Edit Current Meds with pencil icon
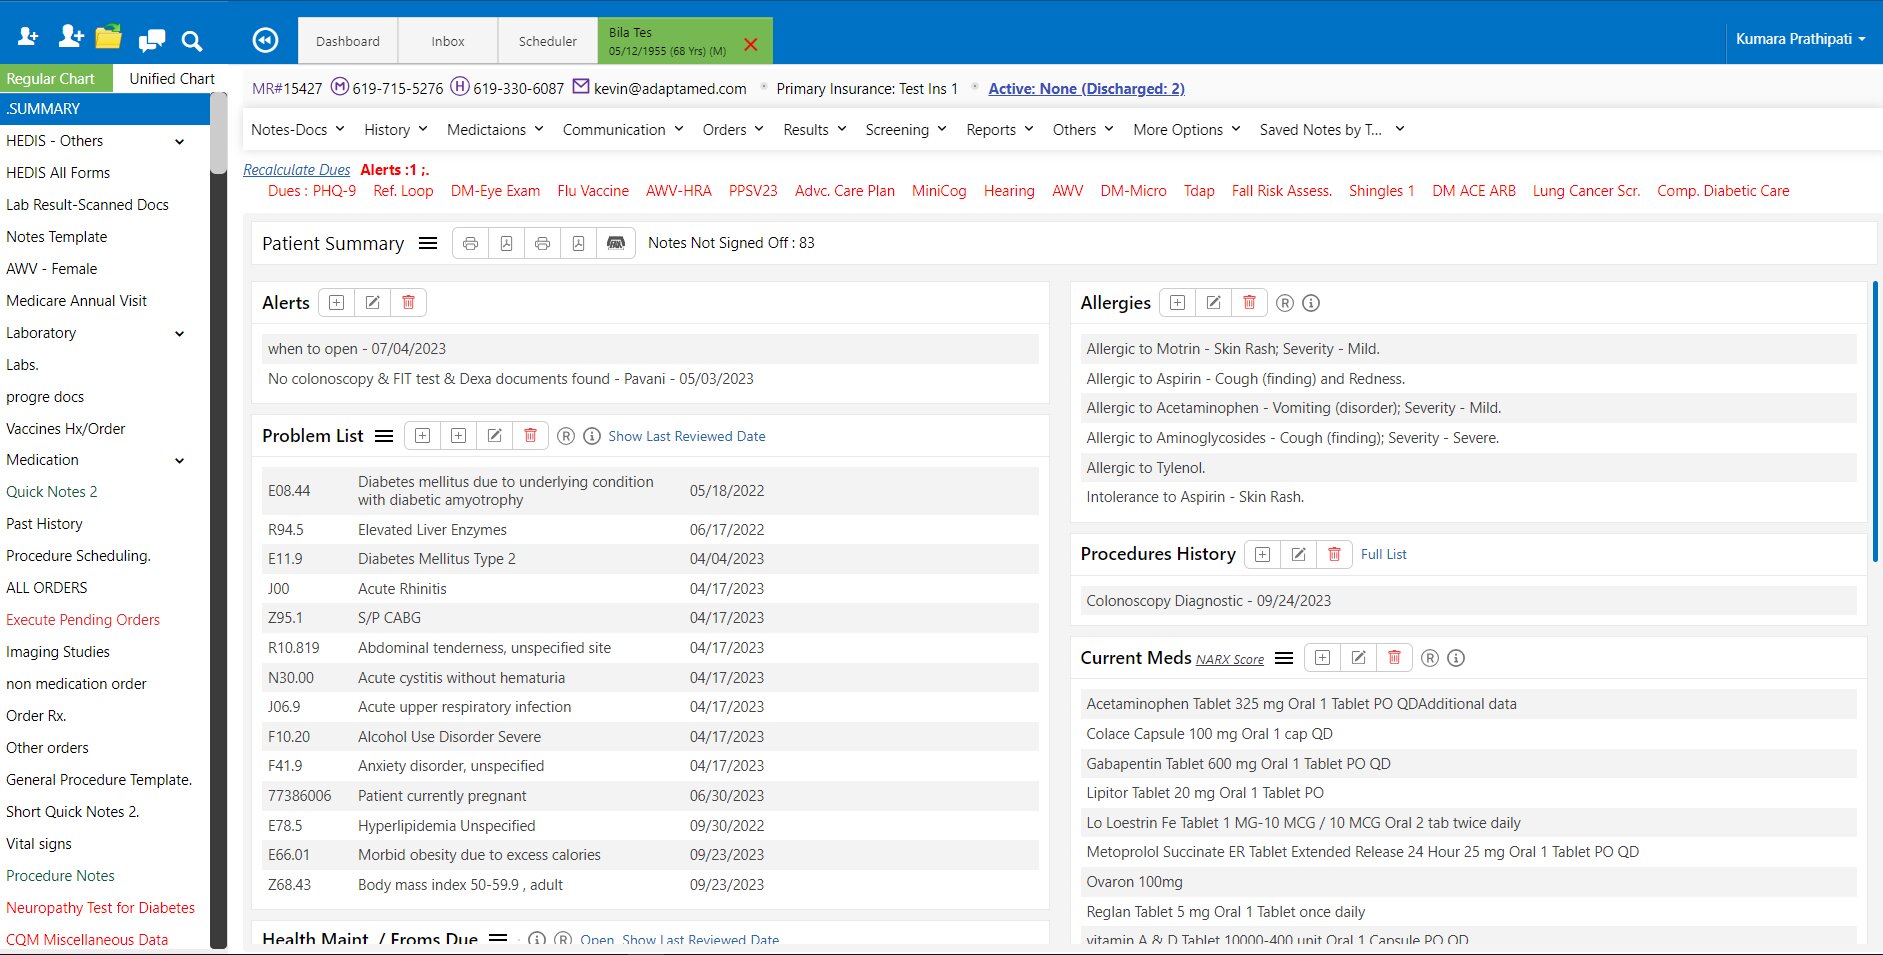Viewport: 1883px width, 955px height. point(1358,658)
